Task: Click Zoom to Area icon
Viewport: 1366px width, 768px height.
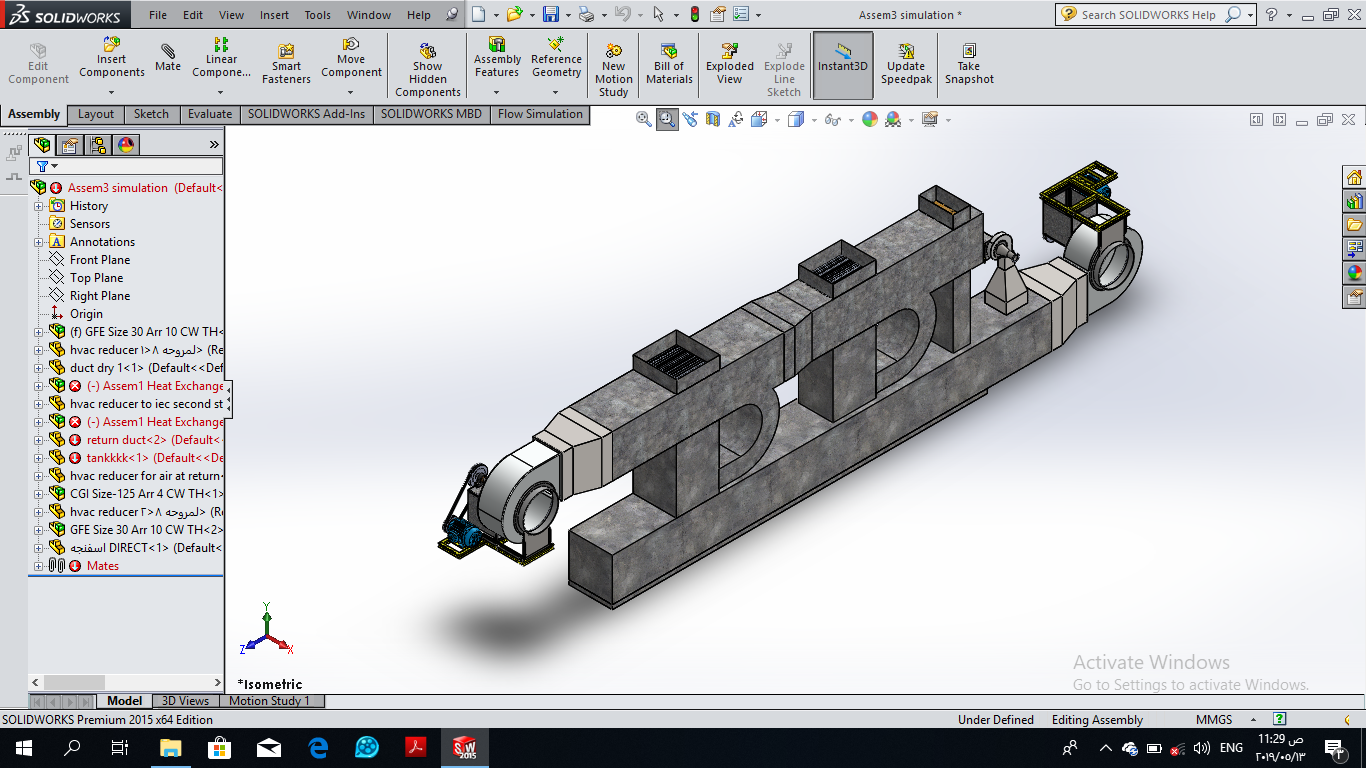Action: 667,119
